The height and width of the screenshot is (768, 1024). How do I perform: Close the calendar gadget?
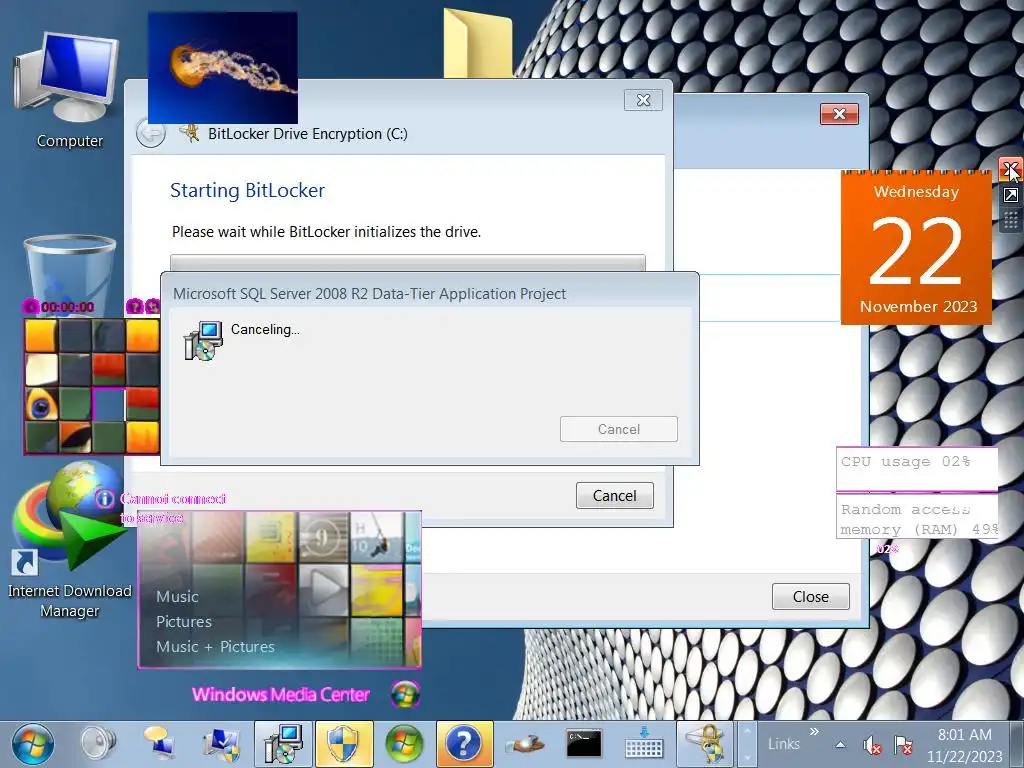(1010, 168)
